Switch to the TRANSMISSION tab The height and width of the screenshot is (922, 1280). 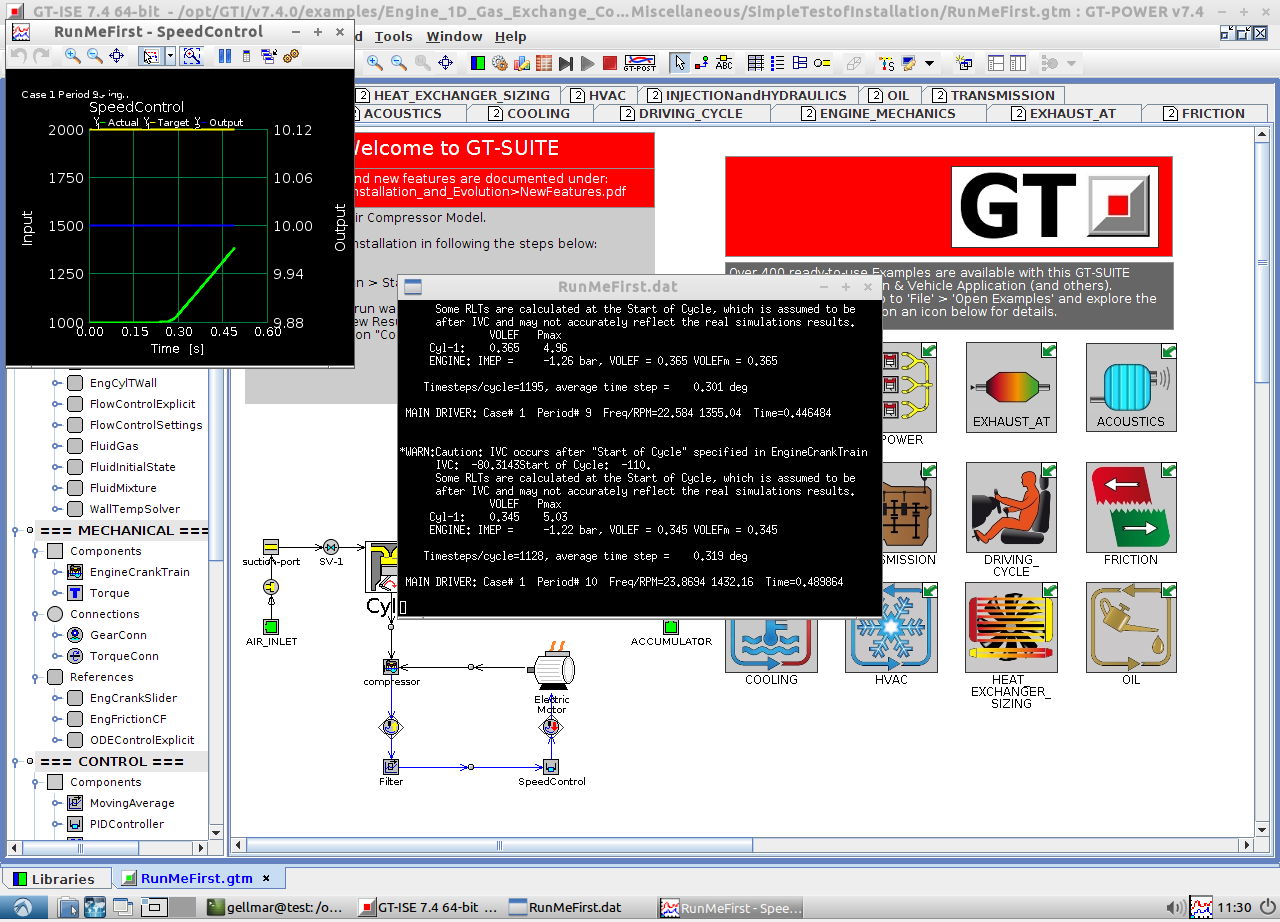[x=993, y=95]
